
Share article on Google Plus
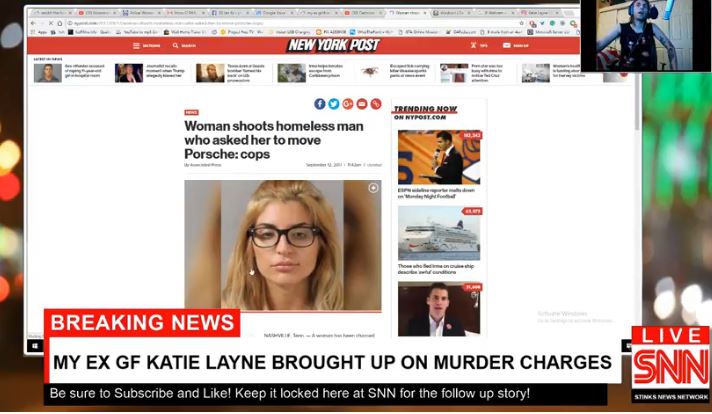tap(348, 104)
